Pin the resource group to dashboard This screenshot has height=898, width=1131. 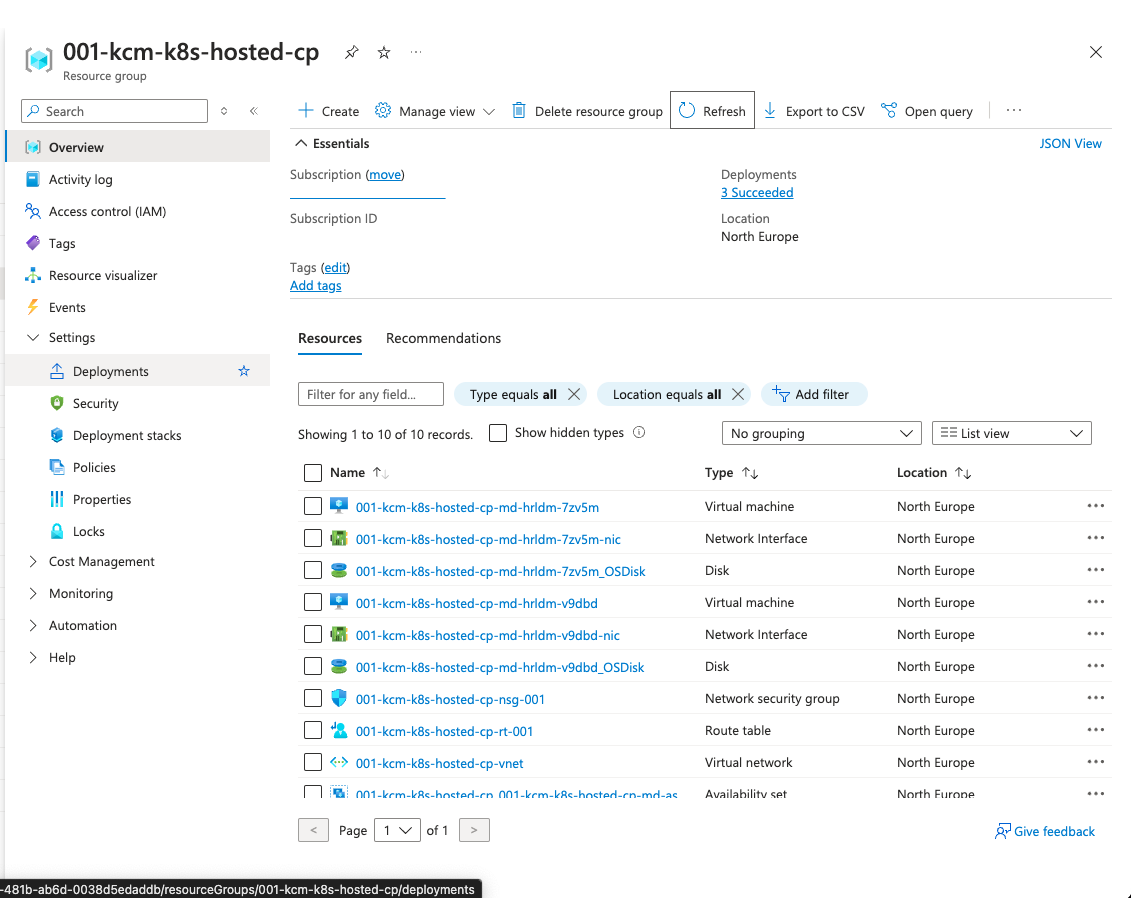tap(351, 53)
